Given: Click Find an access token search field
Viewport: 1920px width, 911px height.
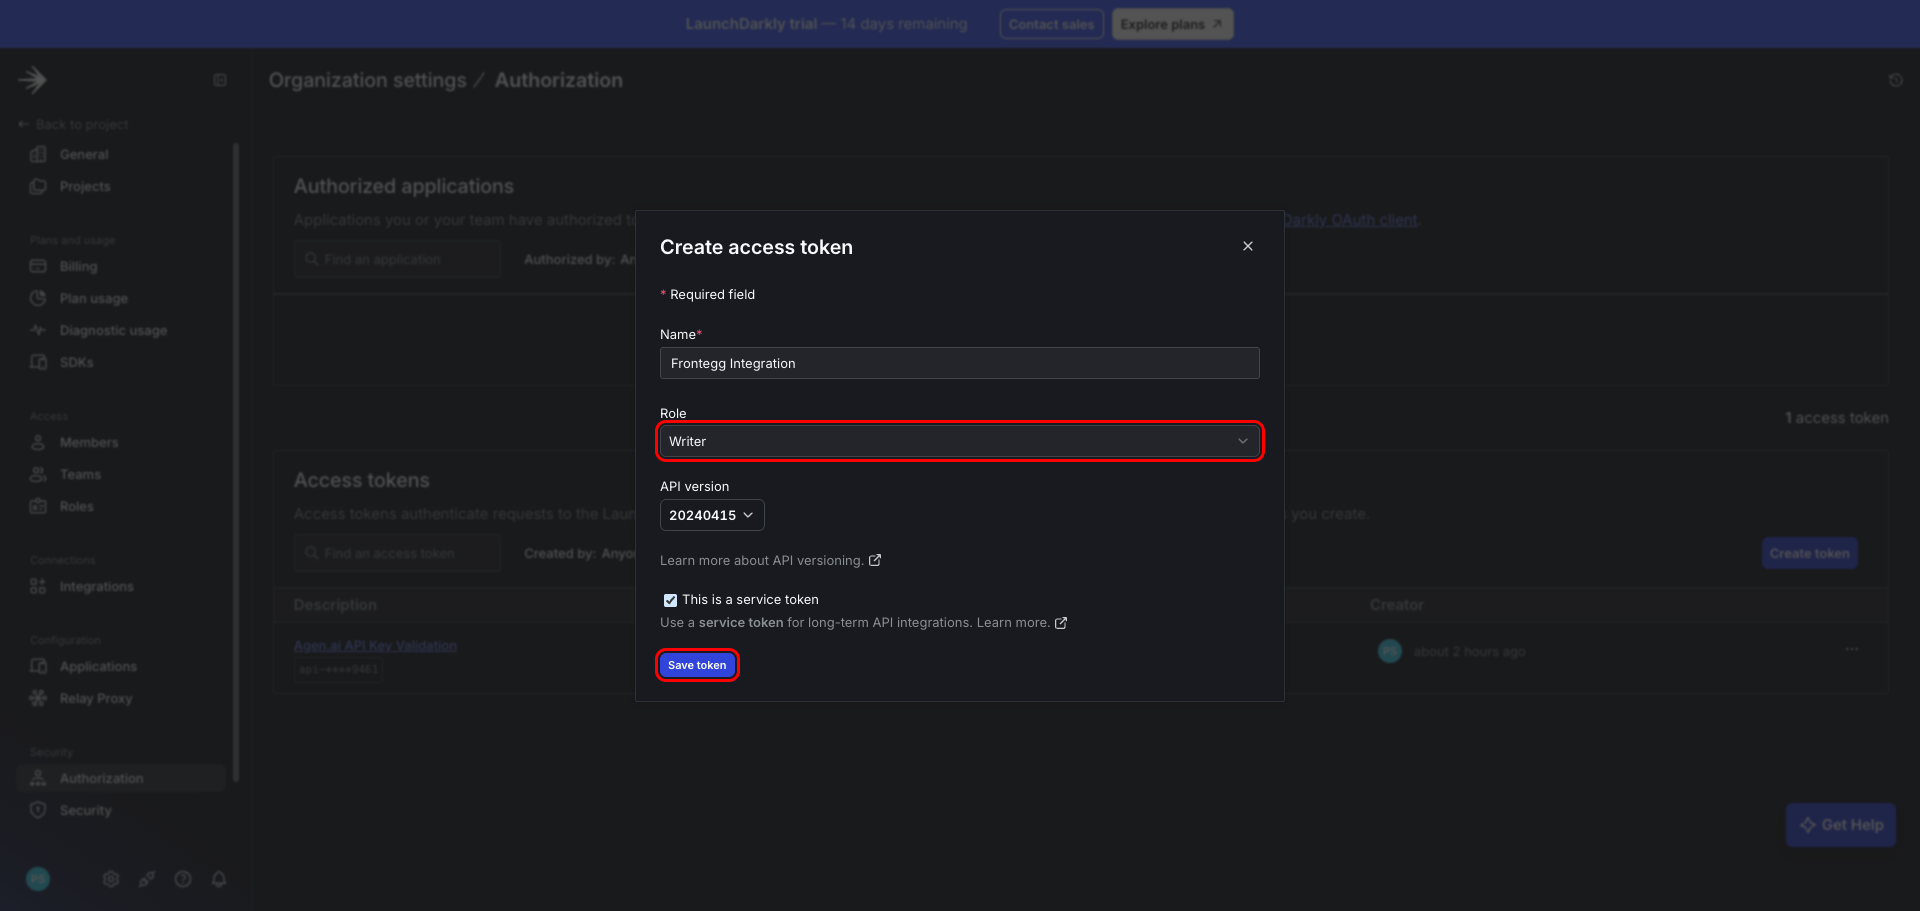Looking at the screenshot, I should coord(397,553).
